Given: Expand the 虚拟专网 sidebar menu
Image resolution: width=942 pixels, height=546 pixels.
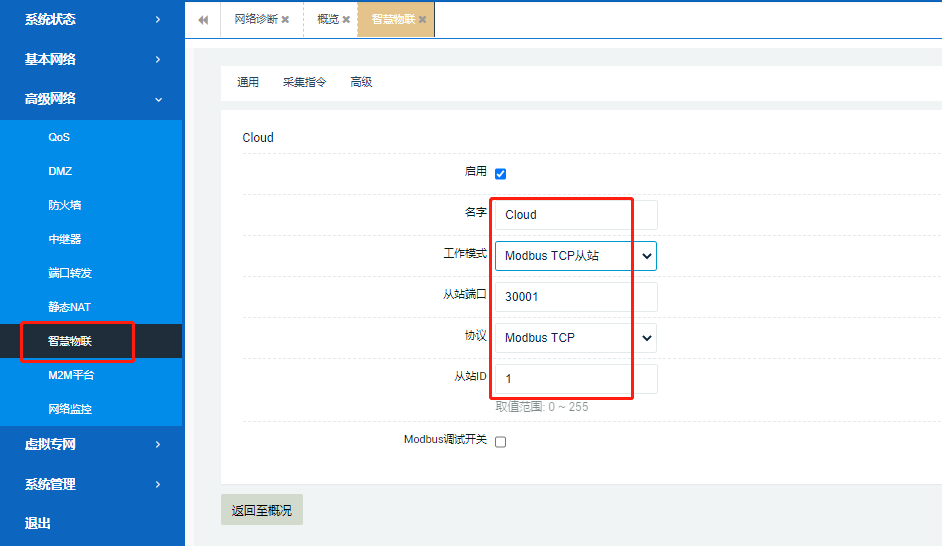Looking at the screenshot, I should (91, 444).
